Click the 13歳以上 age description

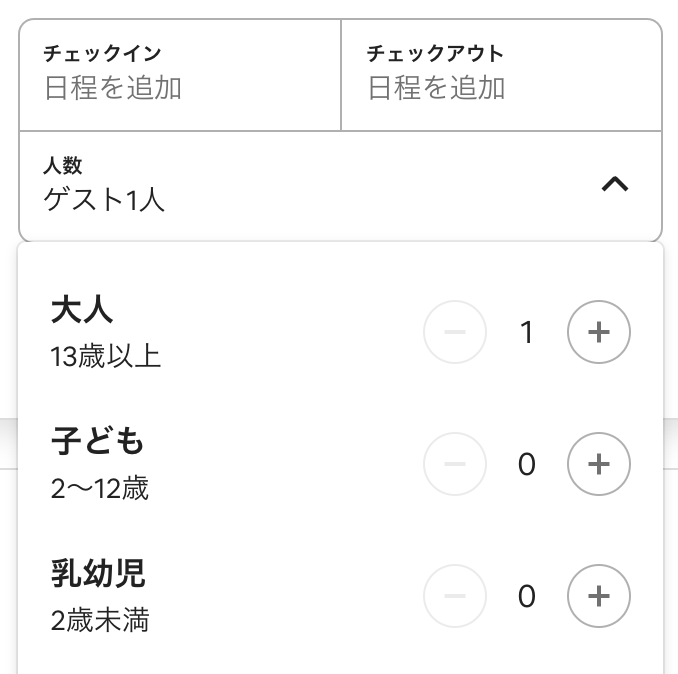click(x=106, y=357)
